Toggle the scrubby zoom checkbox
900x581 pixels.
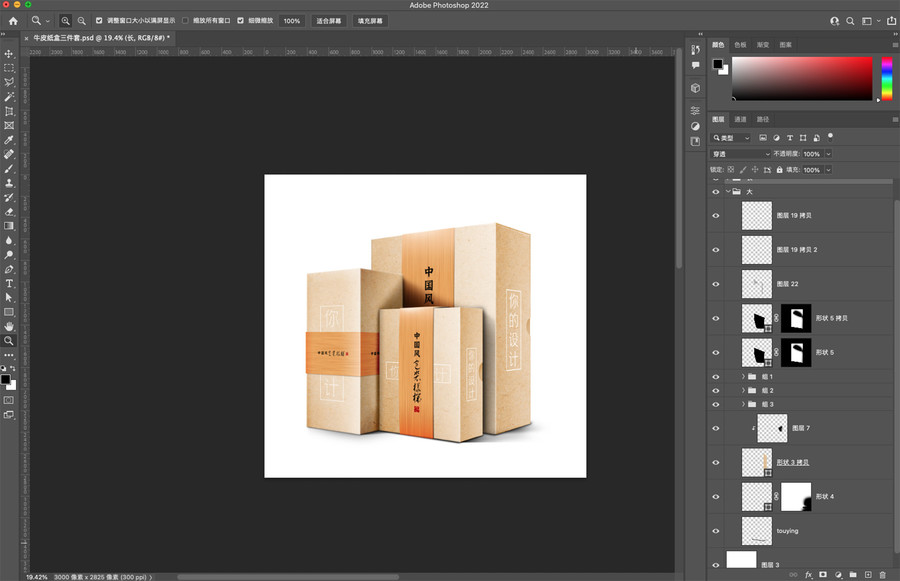(240, 21)
